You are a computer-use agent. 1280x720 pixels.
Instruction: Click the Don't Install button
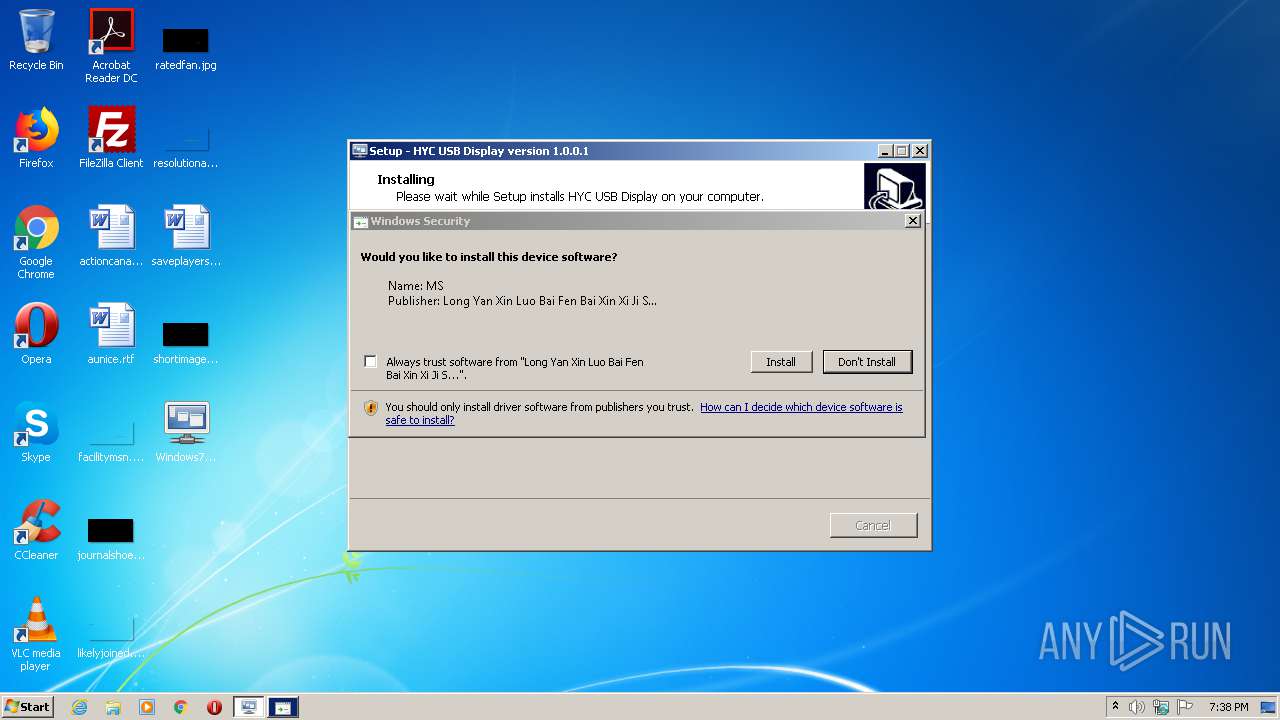point(867,362)
